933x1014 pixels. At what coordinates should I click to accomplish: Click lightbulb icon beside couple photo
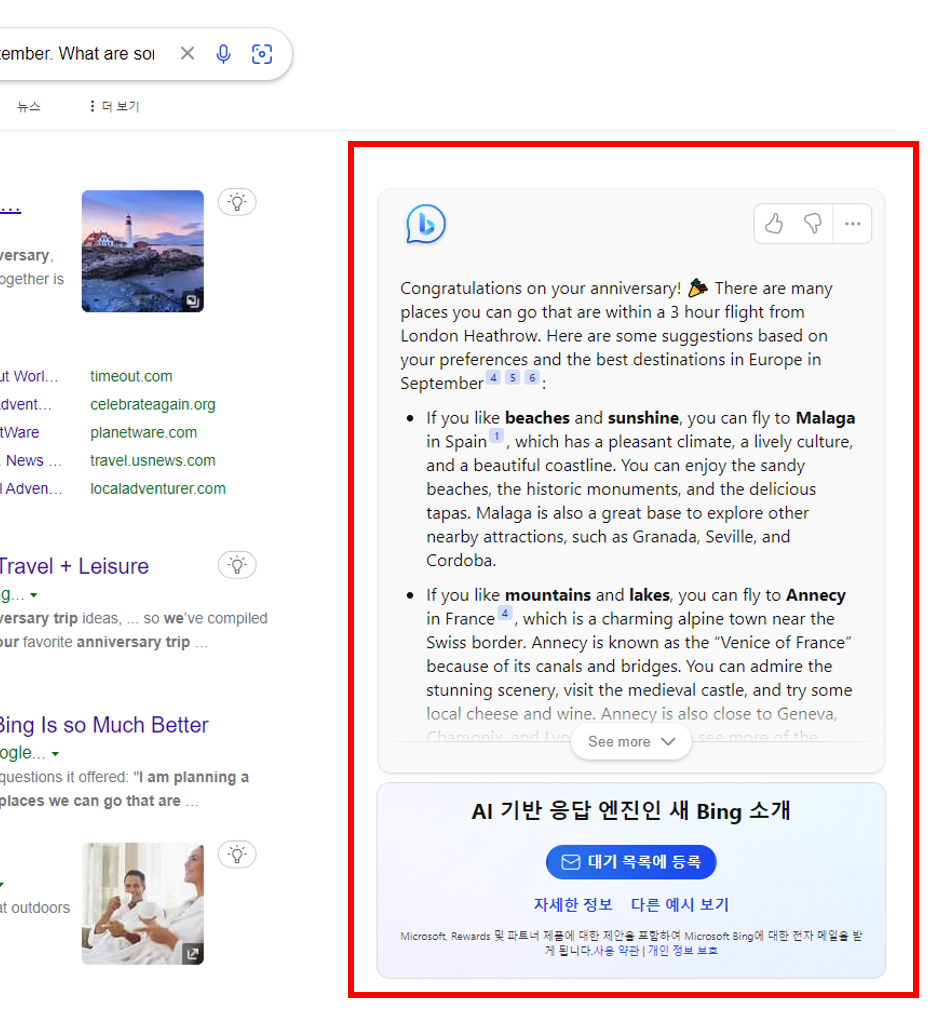point(237,854)
